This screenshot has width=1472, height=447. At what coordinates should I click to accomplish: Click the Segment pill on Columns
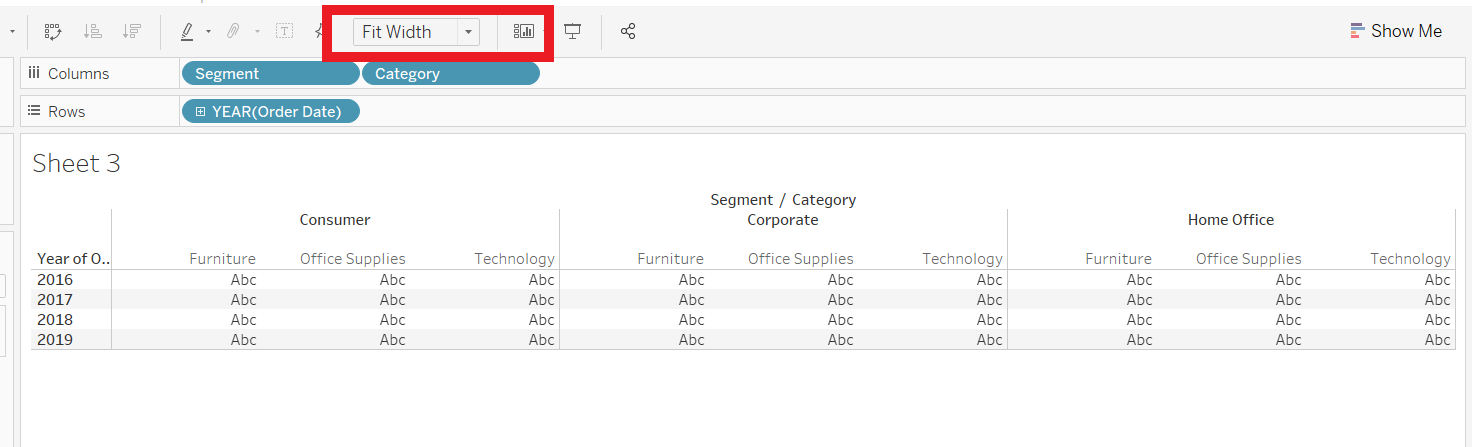click(270, 73)
